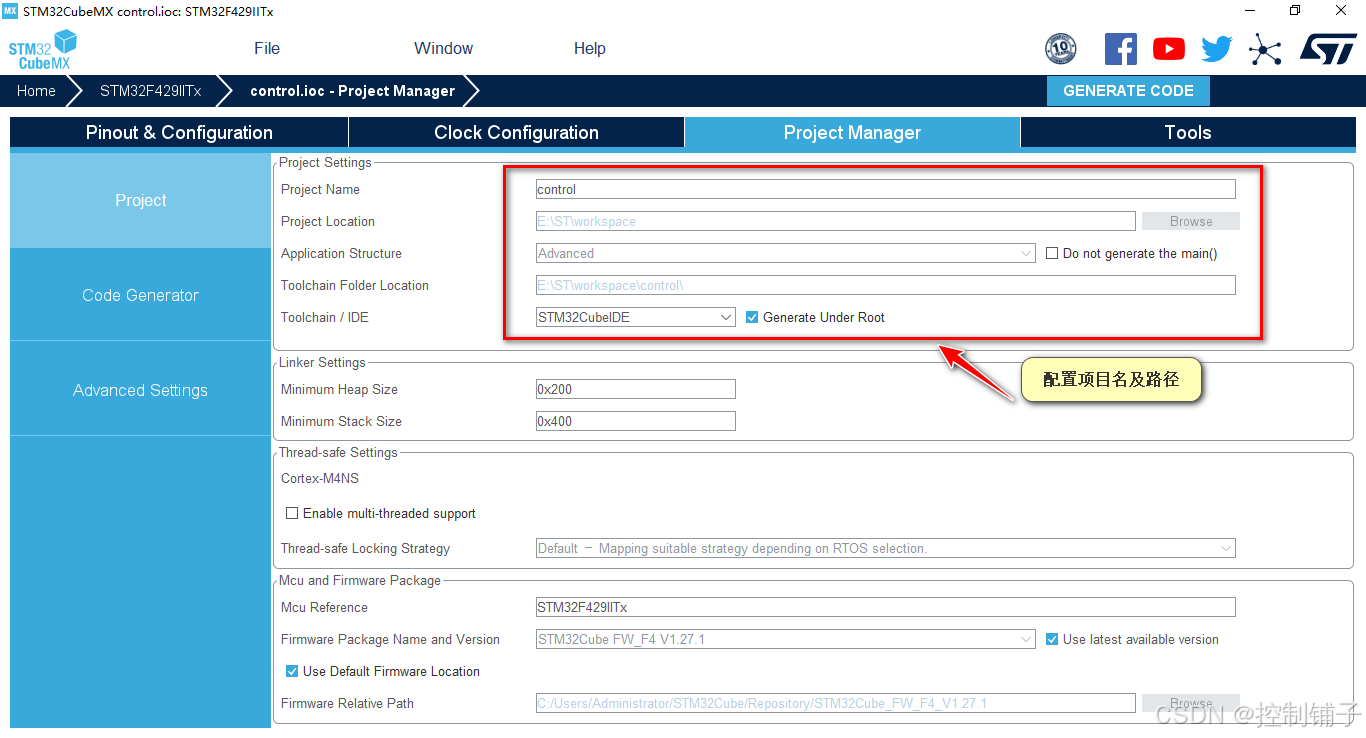Open Thread-safe Locking Strategy dropdown
Screen dimensions: 1366x738
point(886,548)
